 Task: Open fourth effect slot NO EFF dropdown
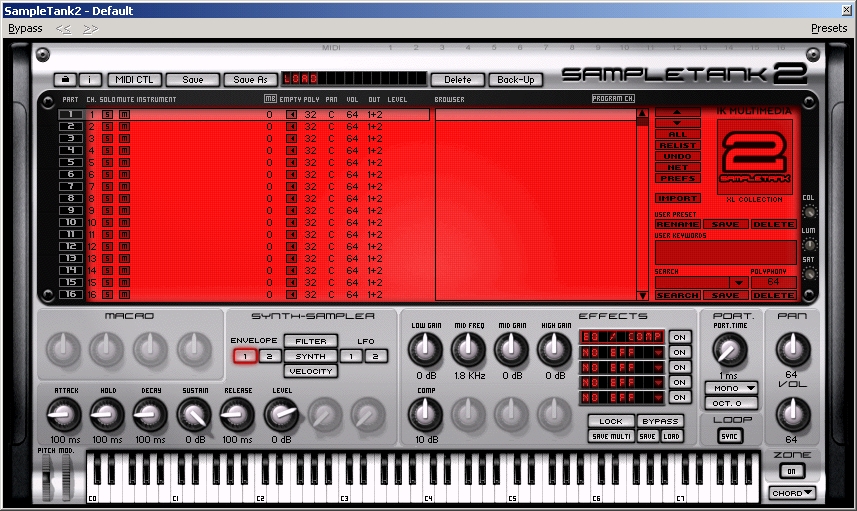coord(659,383)
